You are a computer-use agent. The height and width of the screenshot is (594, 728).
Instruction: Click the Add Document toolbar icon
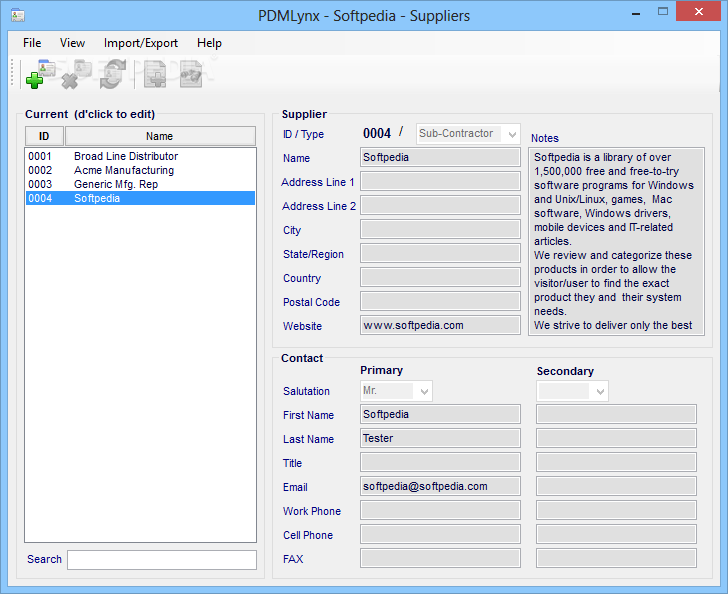coord(155,74)
